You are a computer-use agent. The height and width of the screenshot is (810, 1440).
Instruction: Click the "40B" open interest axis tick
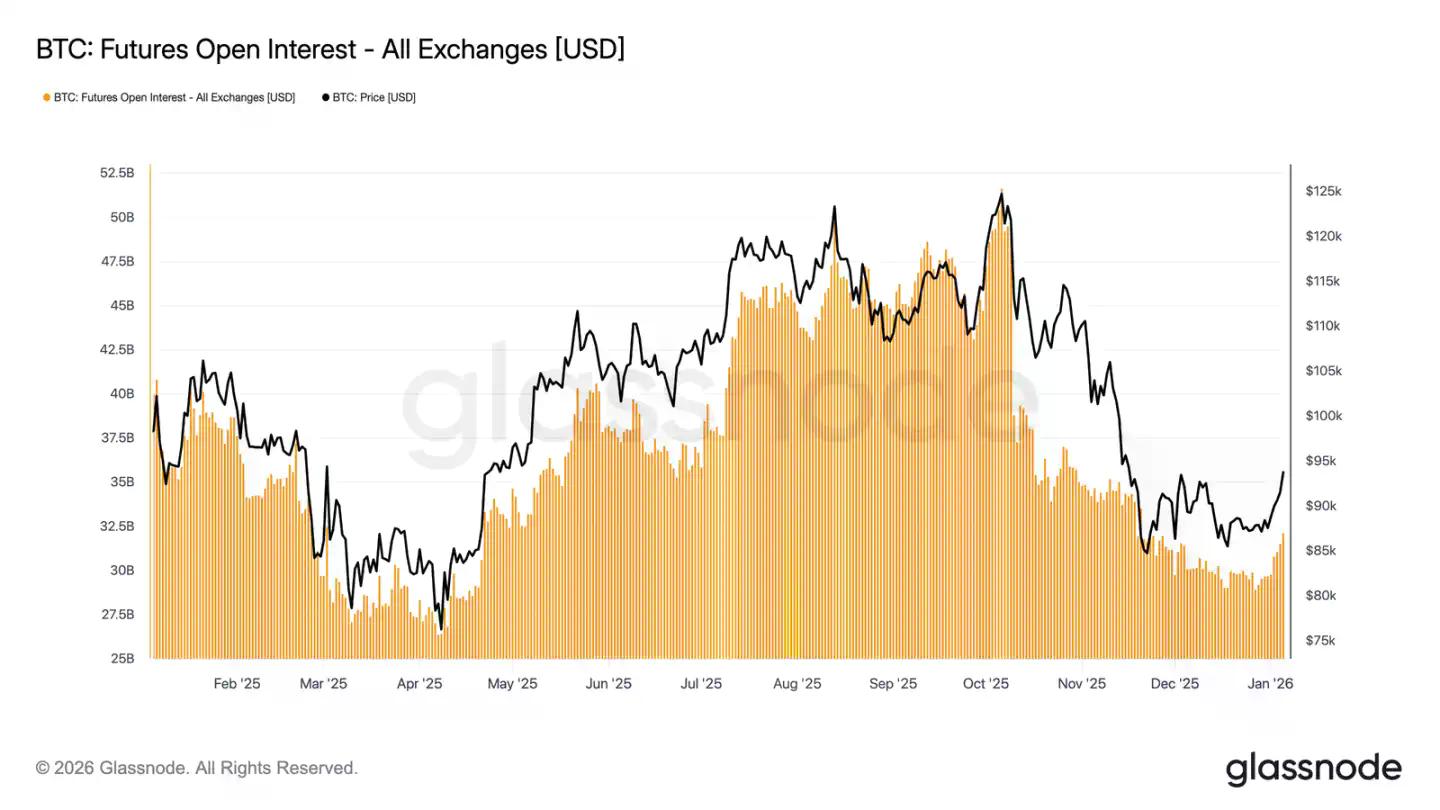[x=121, y=394]
